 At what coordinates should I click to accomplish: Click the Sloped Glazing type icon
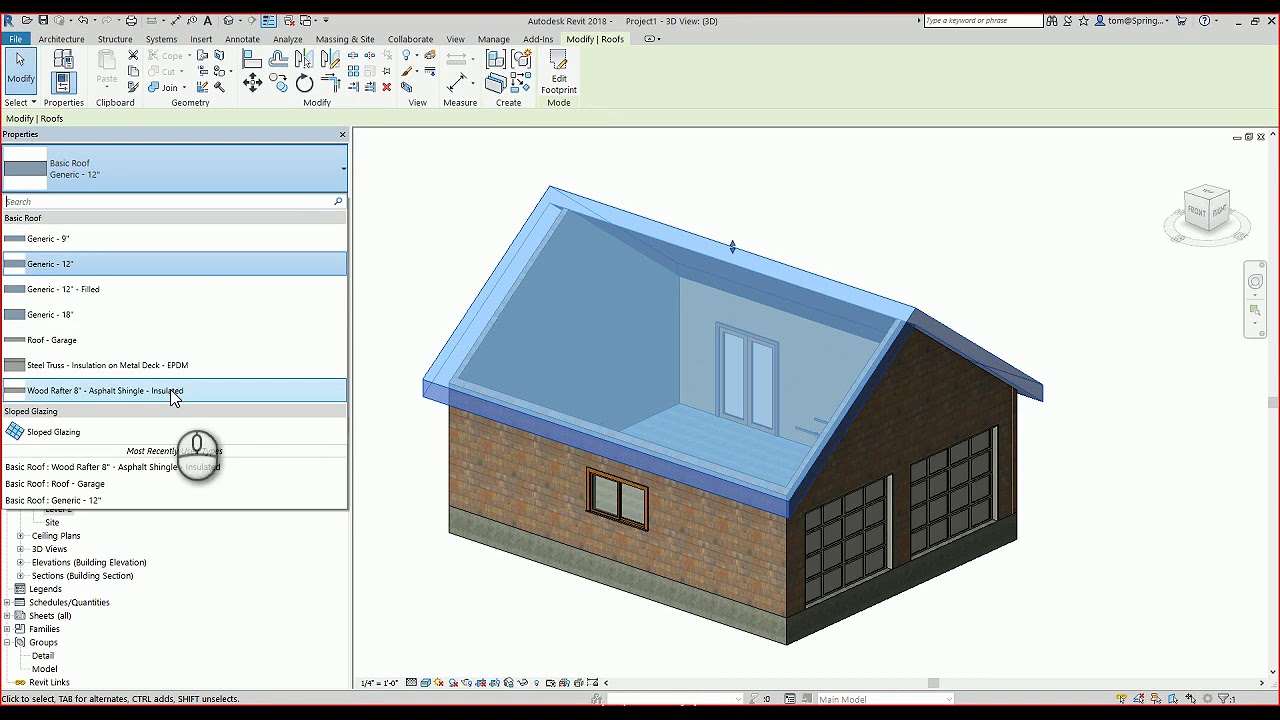[15, 431]
